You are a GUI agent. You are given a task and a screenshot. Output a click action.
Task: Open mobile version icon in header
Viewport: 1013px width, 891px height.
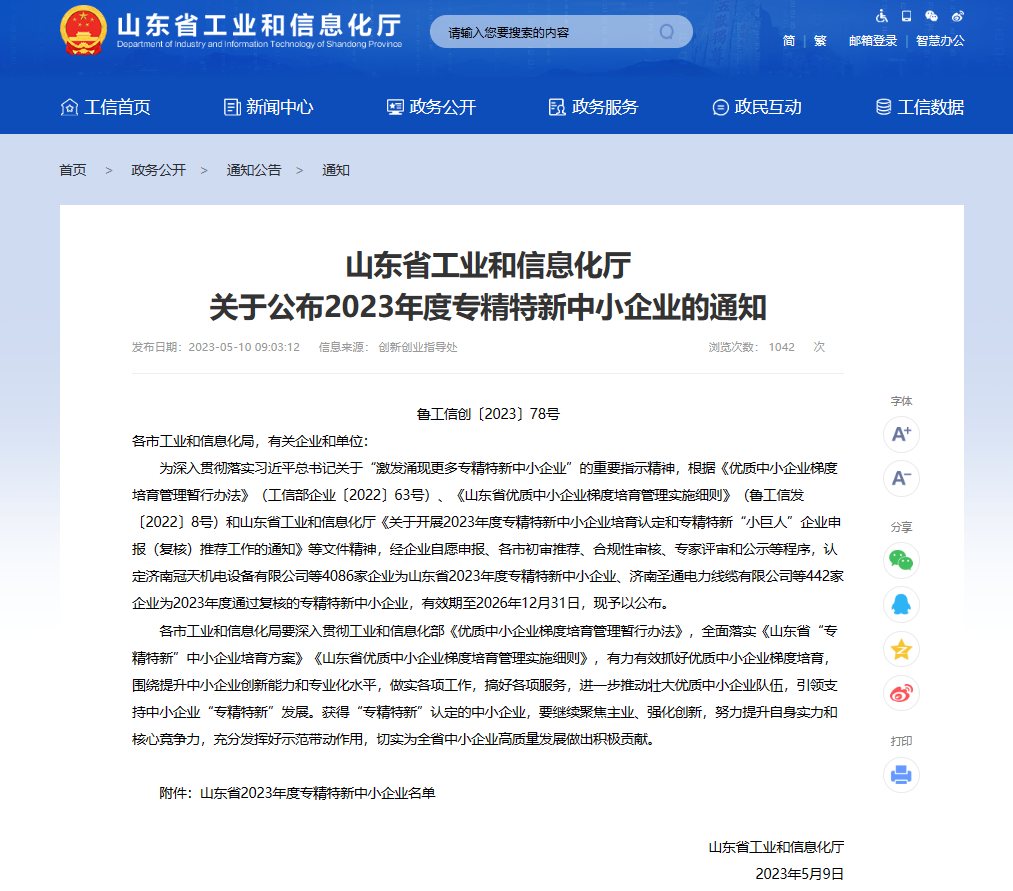907,16
